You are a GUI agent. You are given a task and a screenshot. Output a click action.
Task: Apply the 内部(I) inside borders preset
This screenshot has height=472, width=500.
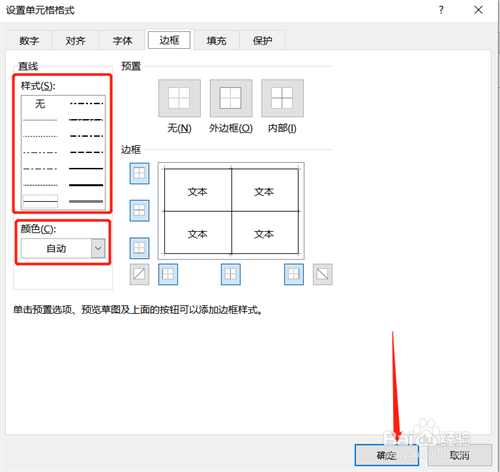(282, 98)
